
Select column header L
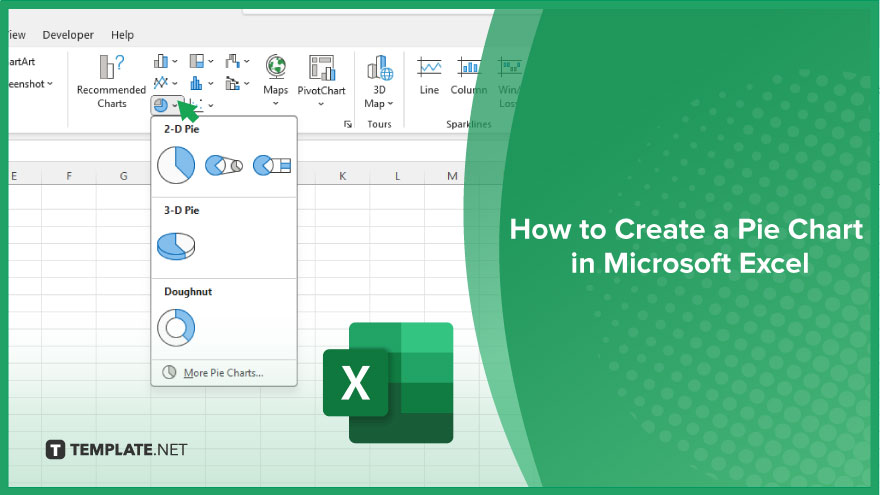(397, 176)
